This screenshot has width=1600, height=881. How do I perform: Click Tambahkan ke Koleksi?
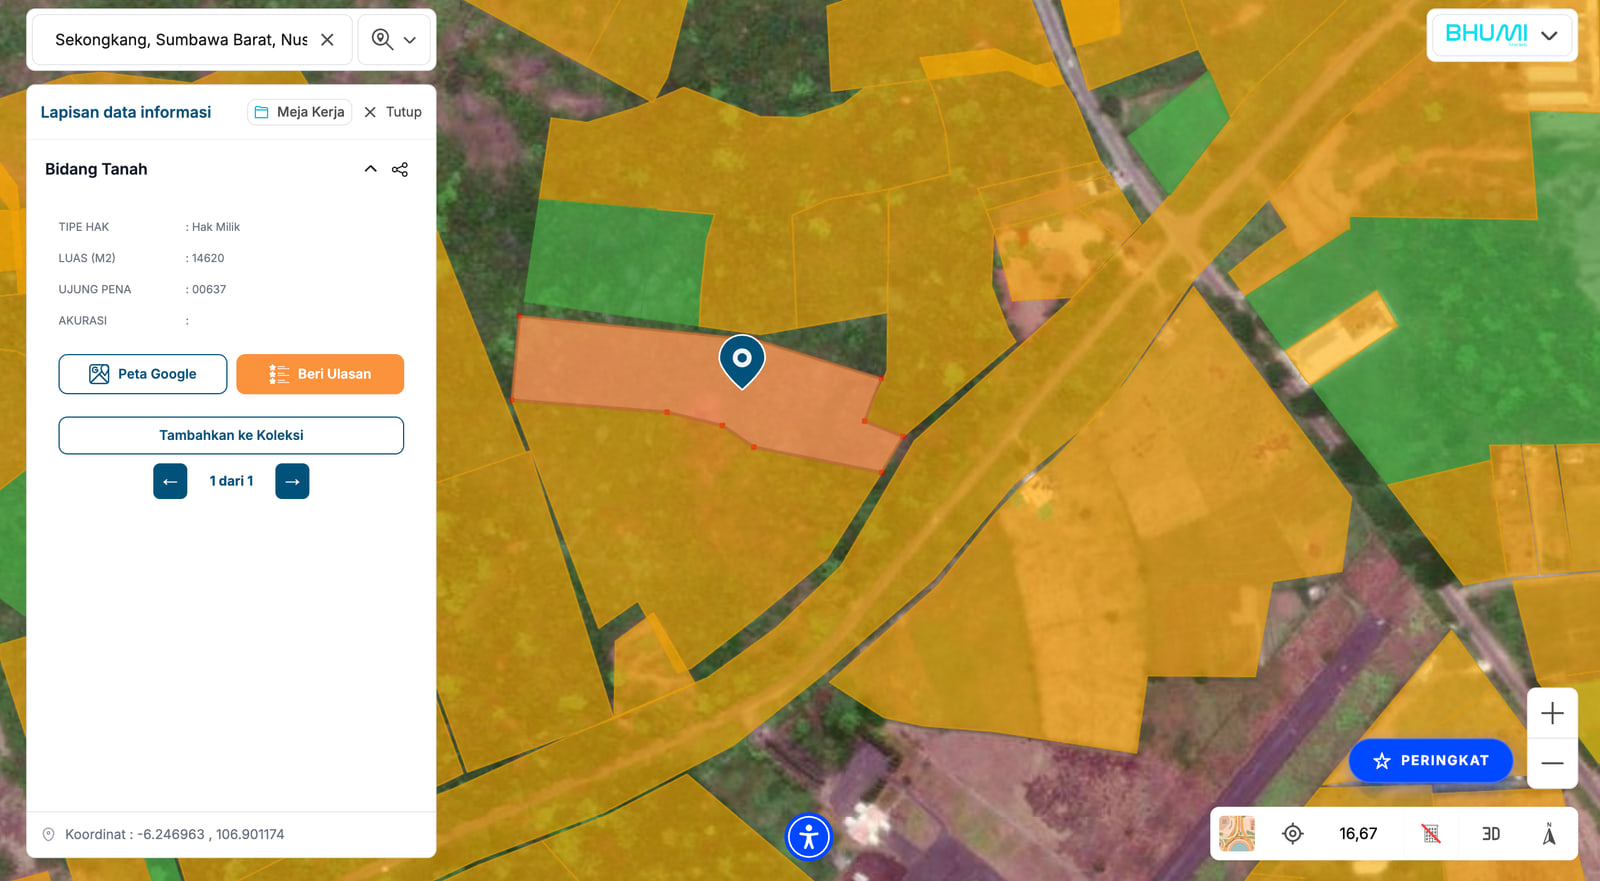coord(231,435)
